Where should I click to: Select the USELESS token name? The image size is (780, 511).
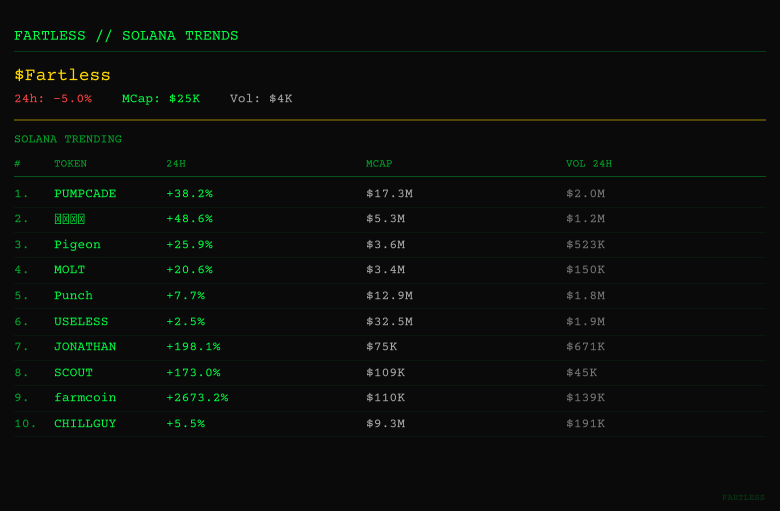81,321
